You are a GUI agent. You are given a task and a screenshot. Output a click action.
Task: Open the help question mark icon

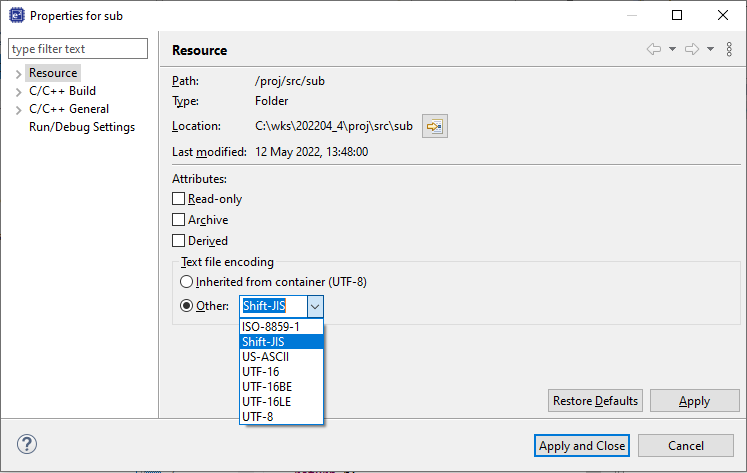(27, 444)
